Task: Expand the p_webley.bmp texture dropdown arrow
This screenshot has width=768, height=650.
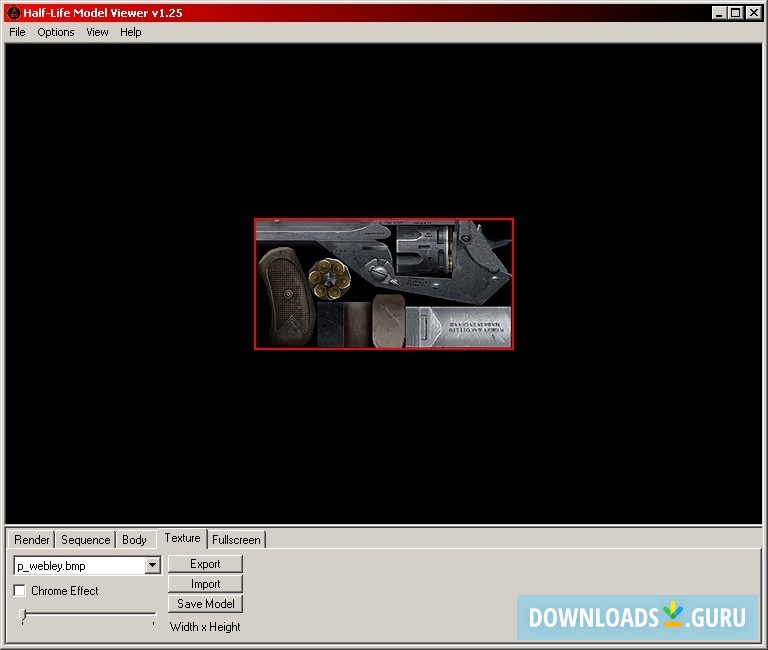Action: (x=153, y=566)
